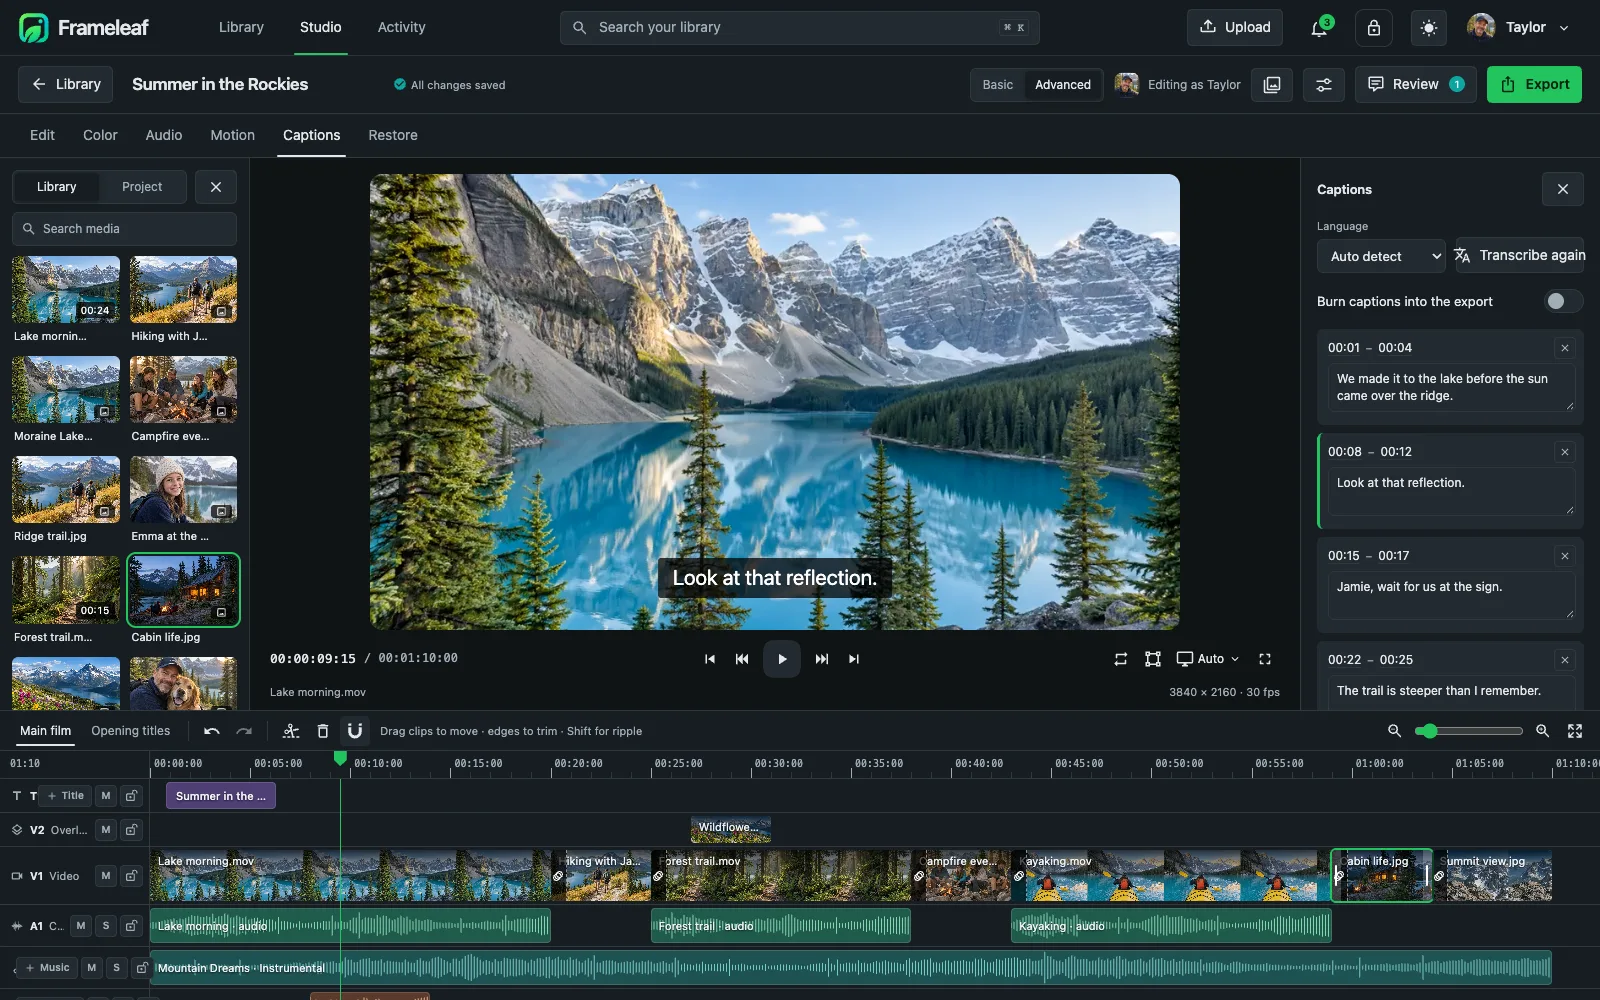Toggle the light/dark theme
Screen dimensions: 1600x1000
1429,28
